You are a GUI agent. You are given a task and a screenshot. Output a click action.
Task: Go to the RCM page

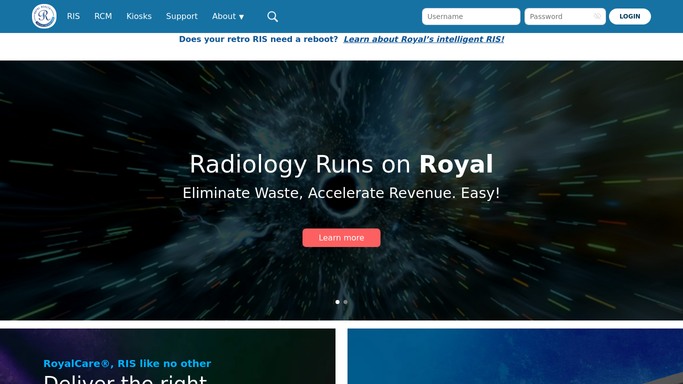[x=103, y=17]
